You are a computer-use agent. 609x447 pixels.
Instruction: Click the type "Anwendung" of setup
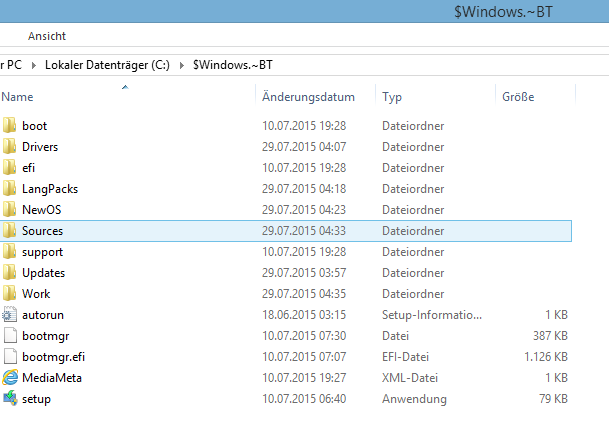pyautogui.click(x=414, y=399)
